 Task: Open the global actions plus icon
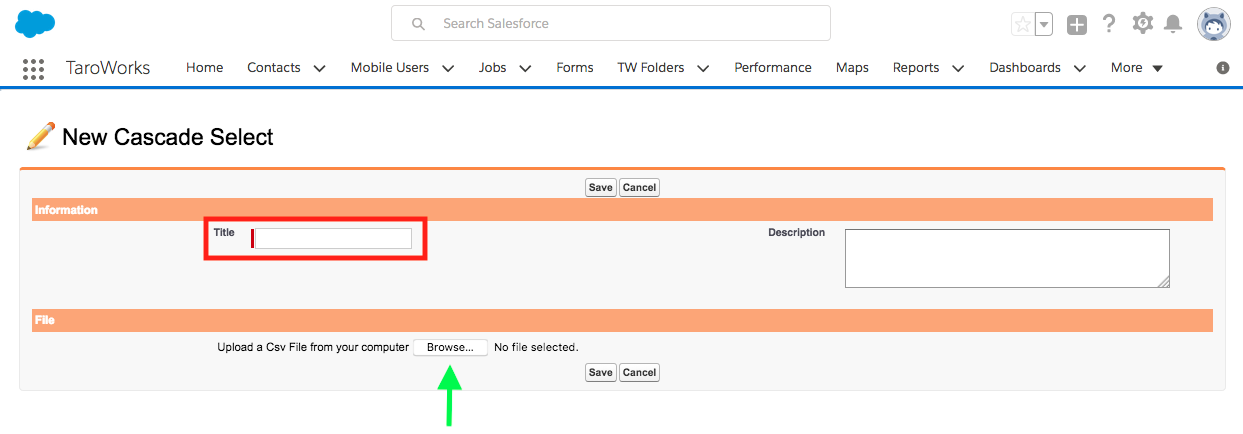click(1076, 24)
